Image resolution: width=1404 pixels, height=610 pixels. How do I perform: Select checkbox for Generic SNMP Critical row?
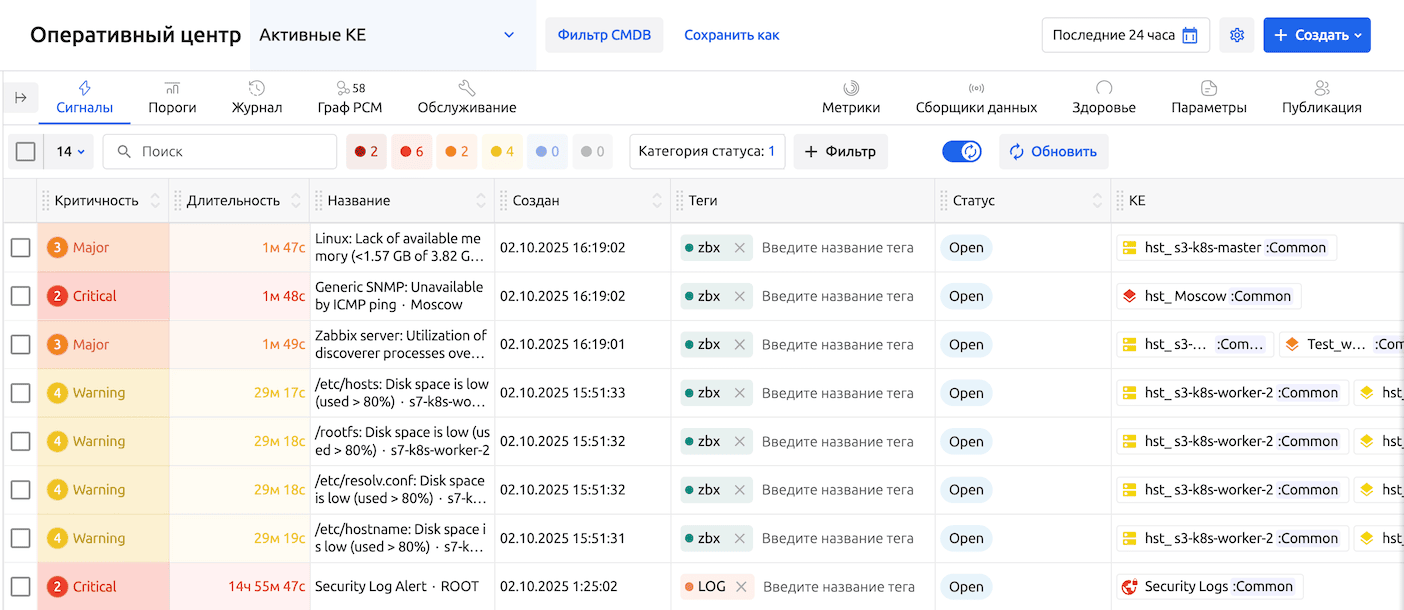click(21, 296)
